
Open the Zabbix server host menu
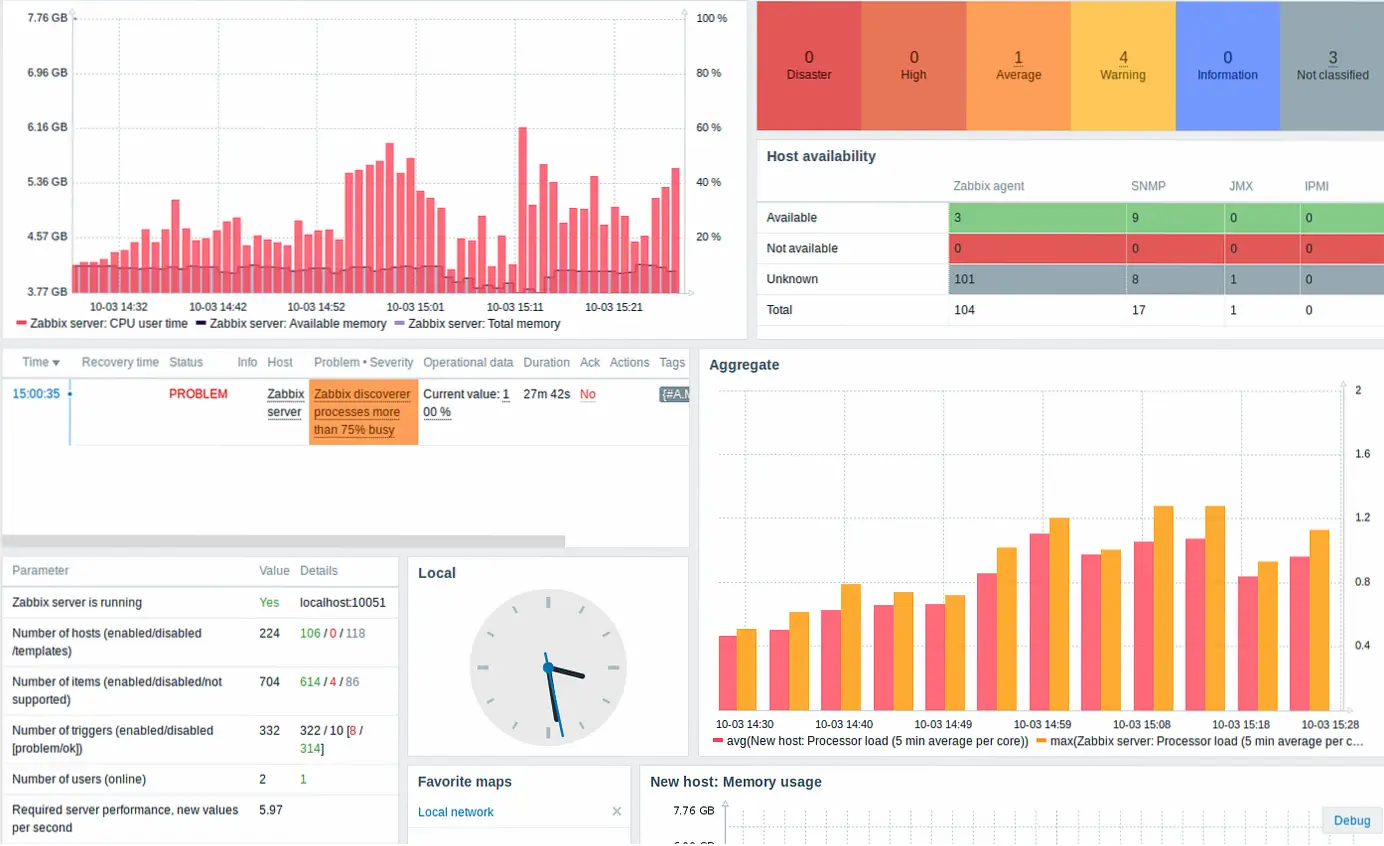(285, 402)
